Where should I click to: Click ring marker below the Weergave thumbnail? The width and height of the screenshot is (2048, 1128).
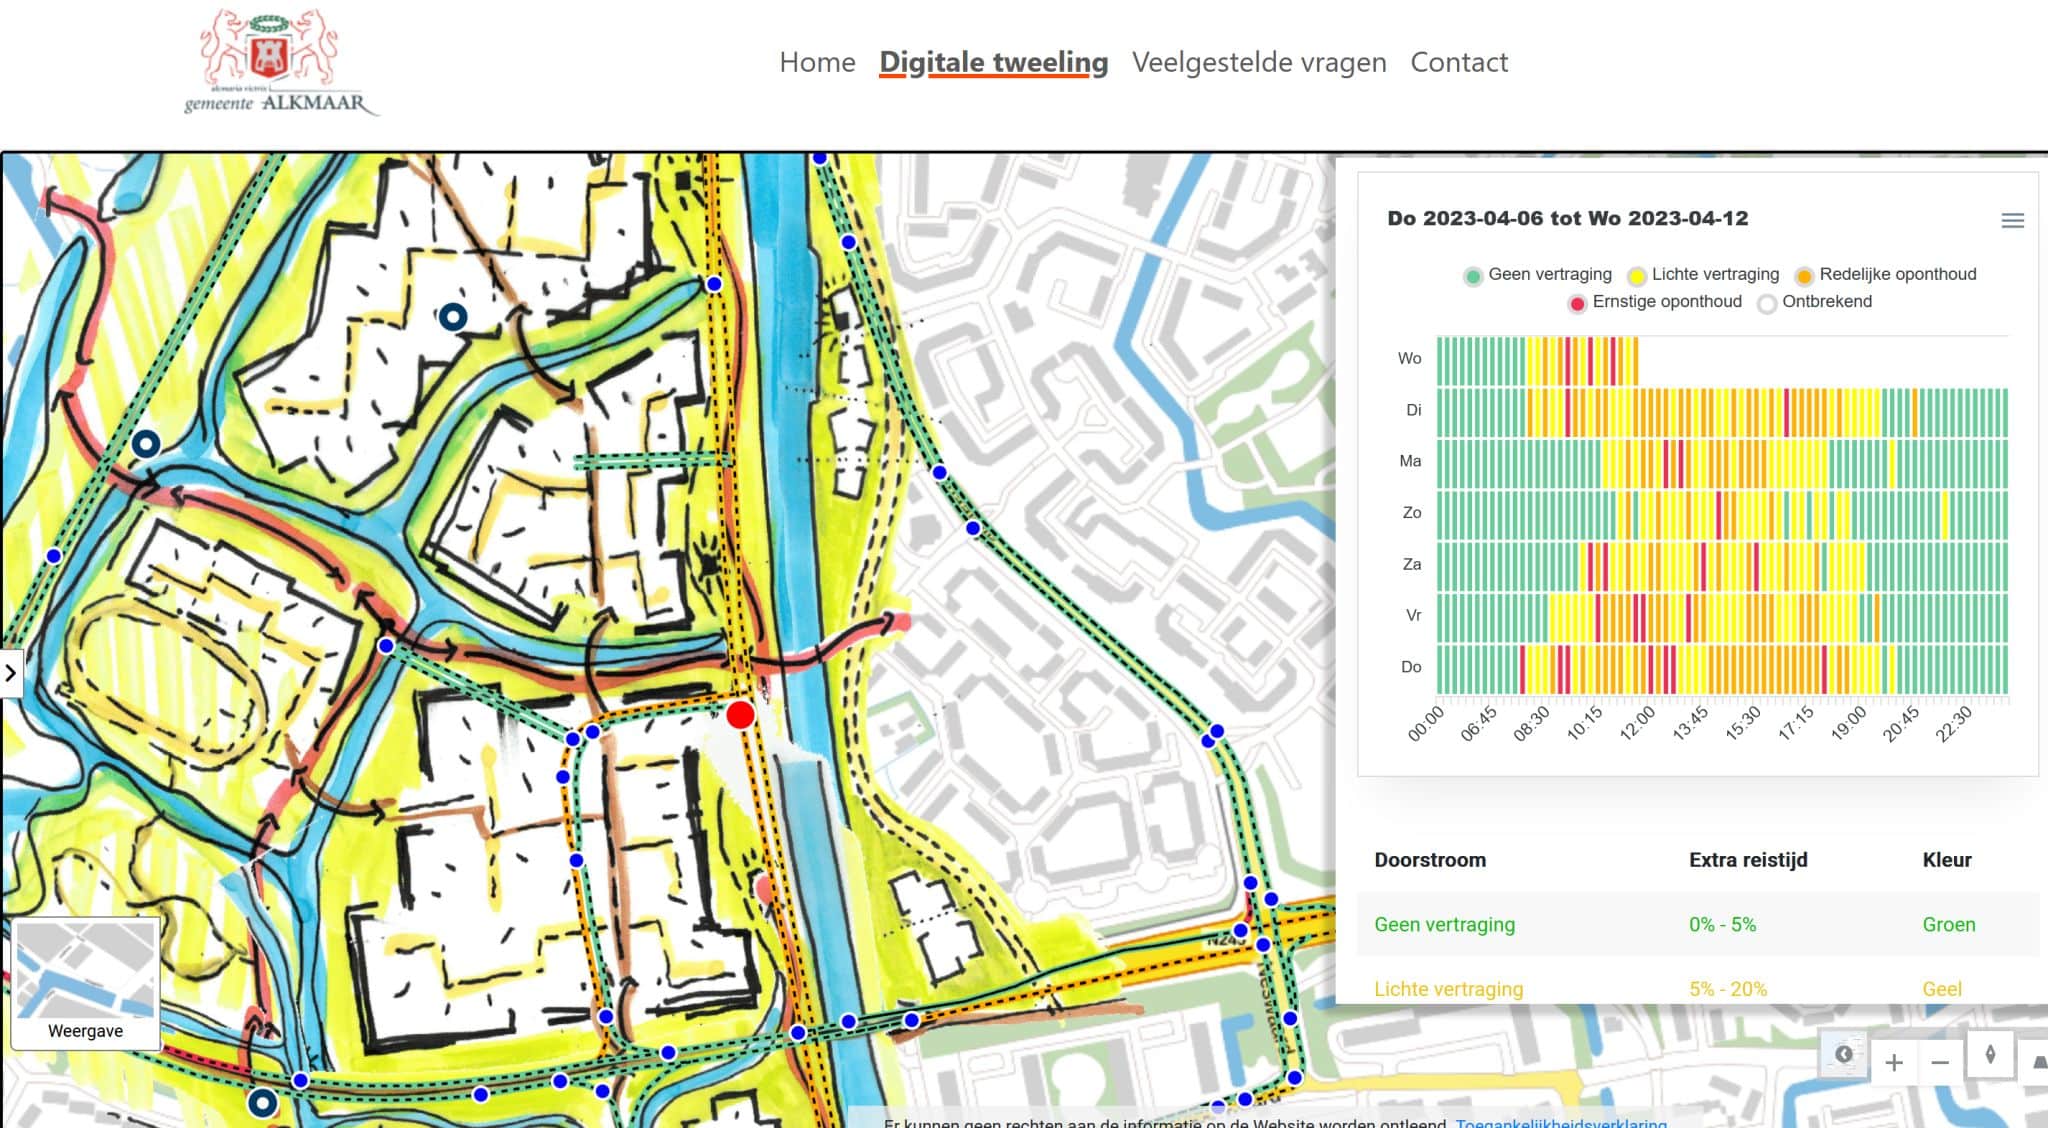[262, 1103]
